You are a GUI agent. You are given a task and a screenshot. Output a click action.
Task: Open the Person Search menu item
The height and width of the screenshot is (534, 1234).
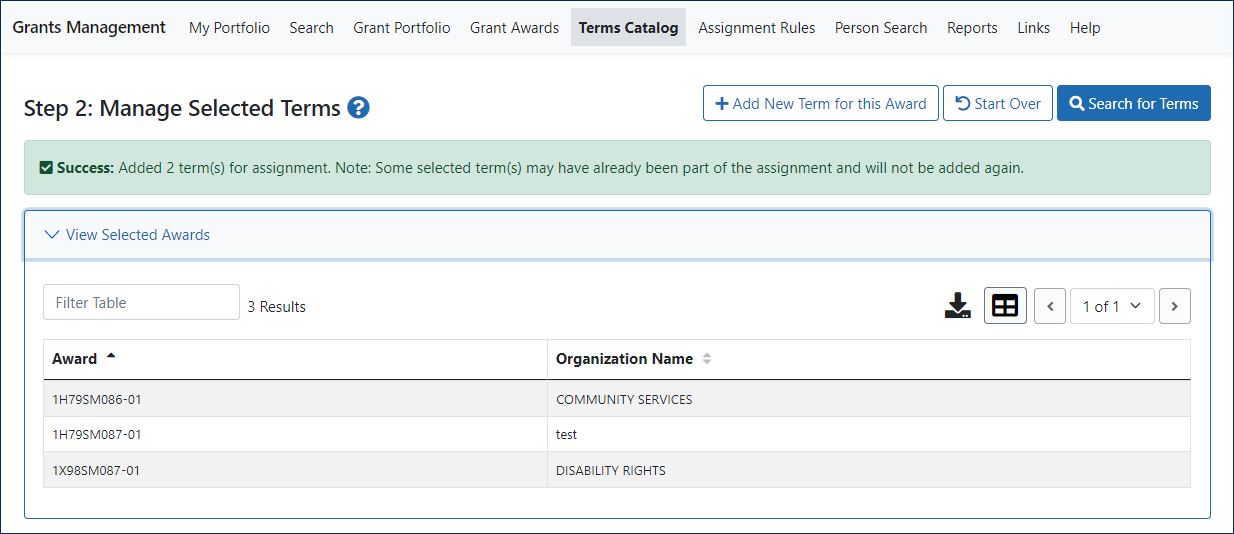click(880, 28)
